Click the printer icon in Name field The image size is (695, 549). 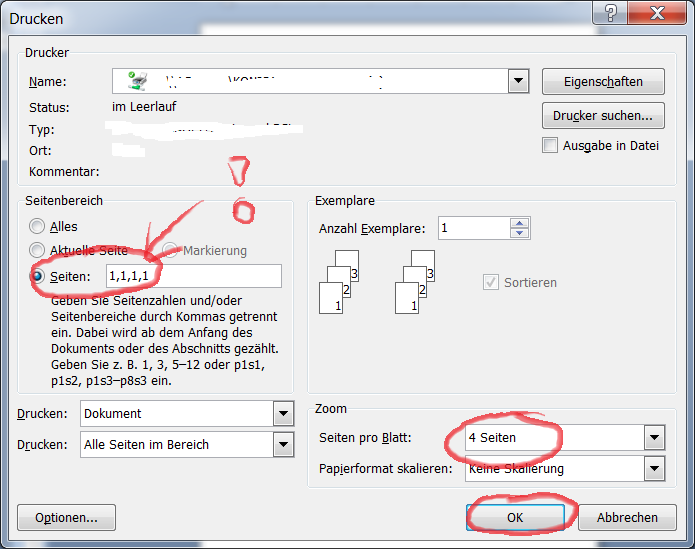point(137,81)
